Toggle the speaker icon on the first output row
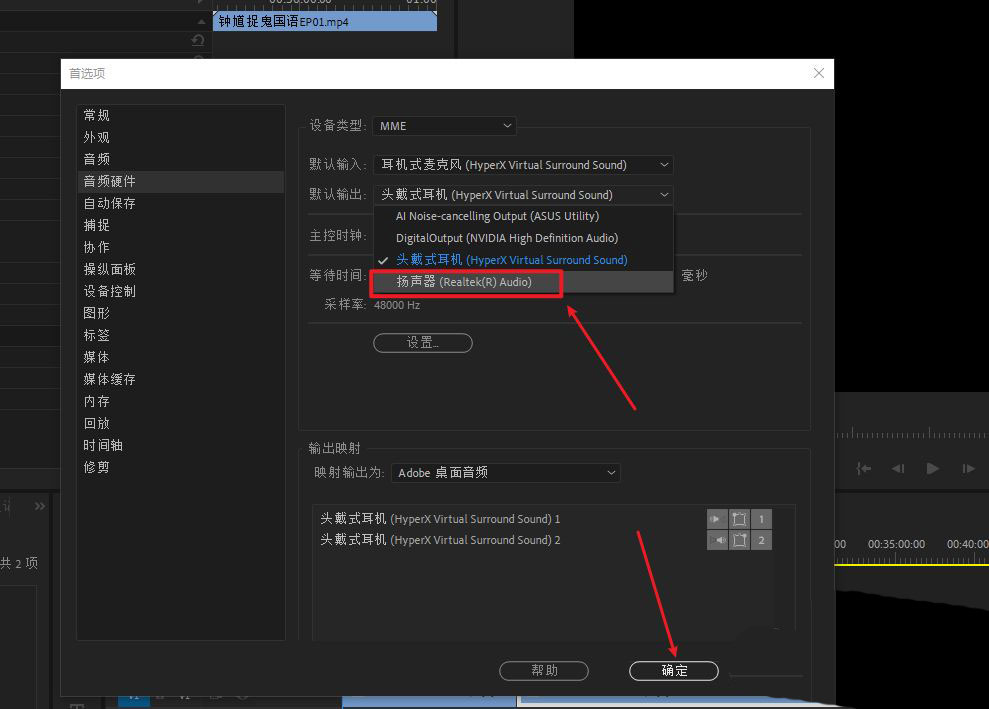989x709 pixels. click(x=716, y=518)
